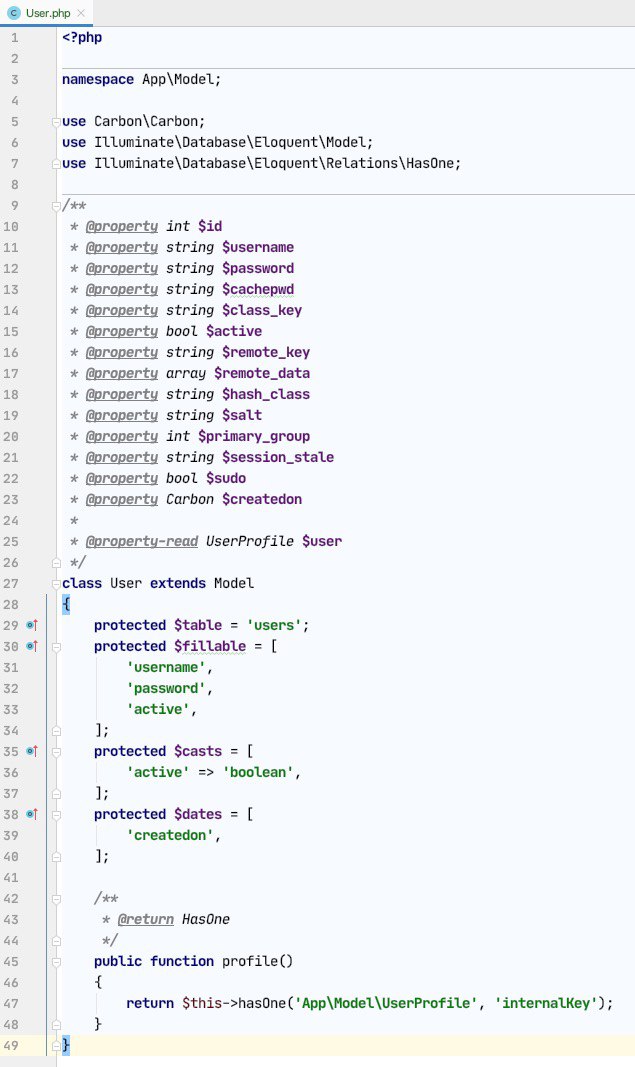This screenshot has height=1067, width=635.
Task: Fold the $casts array
Action: (x=56, y=752)
